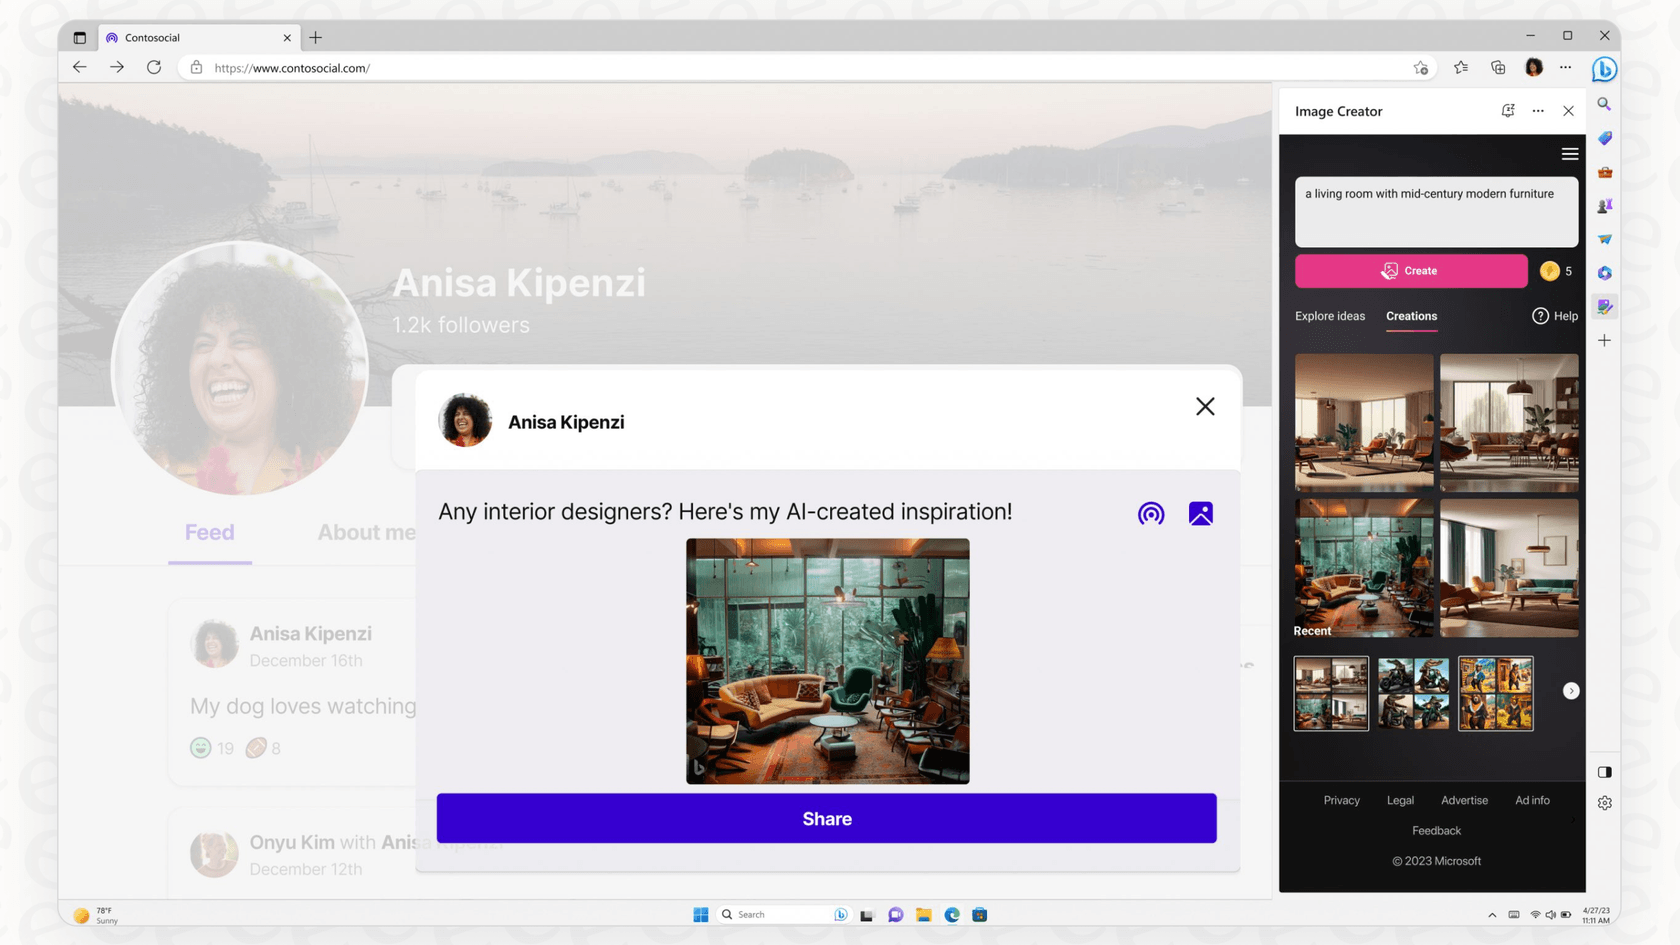The width and height of the screenshot is (1680, 945).
Task: Click the purple image icon on the post
Action: [x=1200, y=513]
